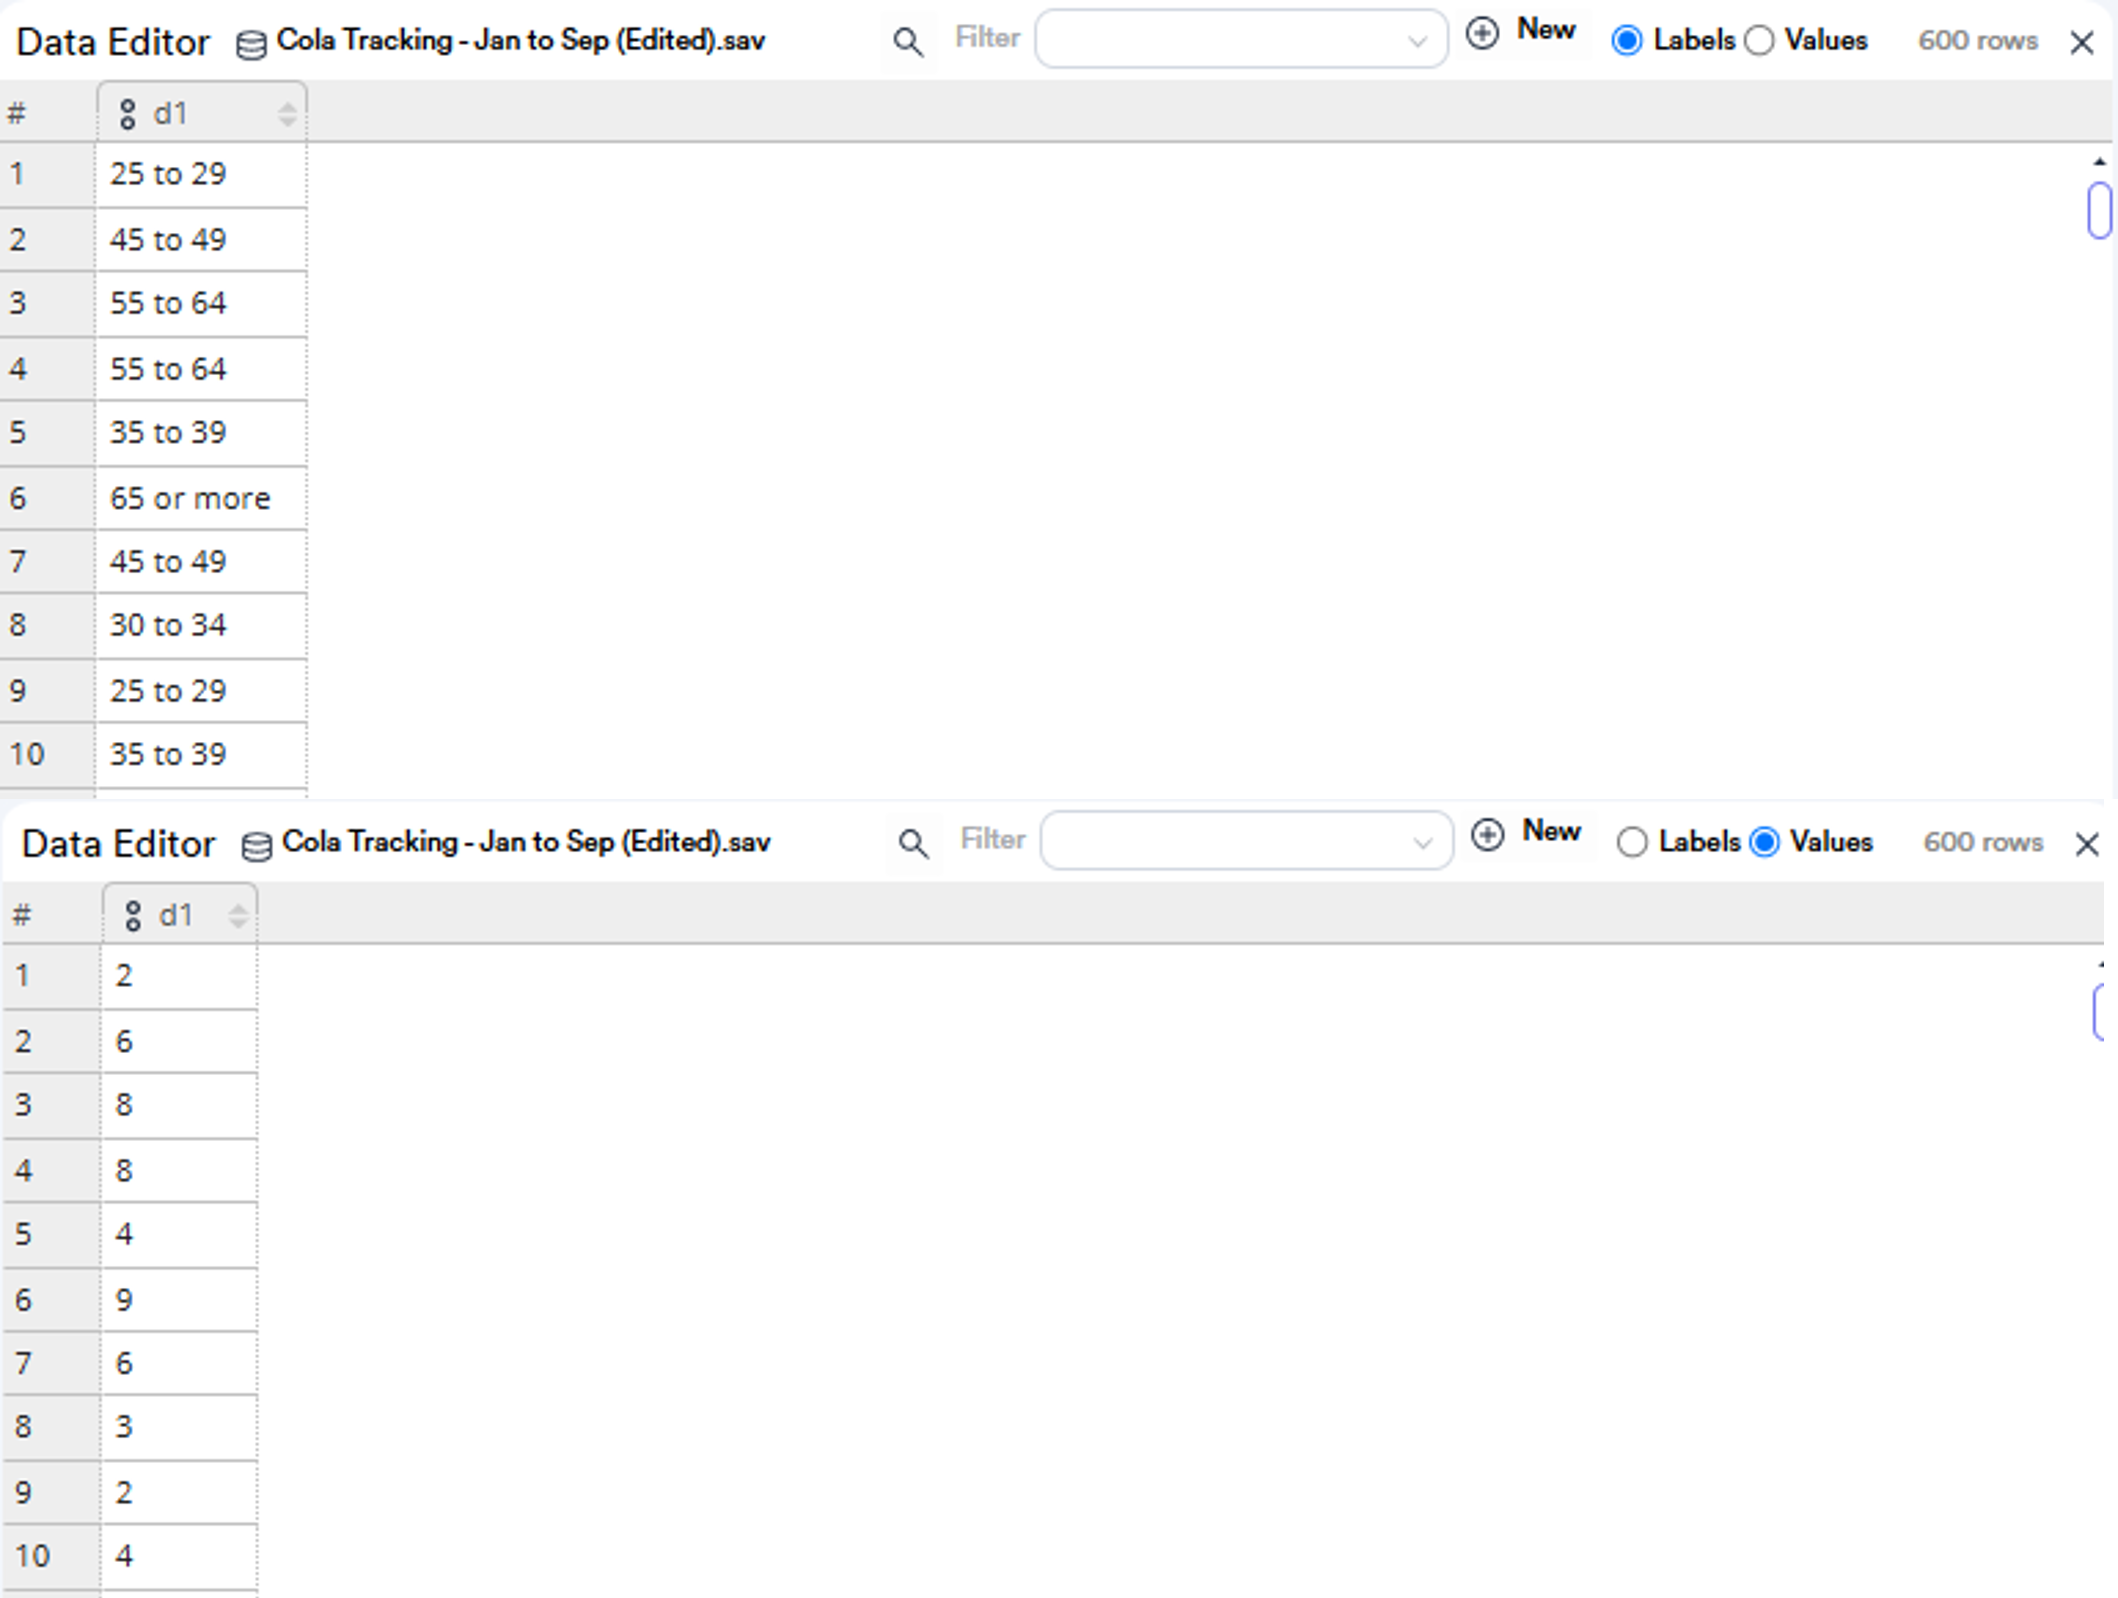Select Values radio in bottom Data Editor
The image size is (2118, 1598).
pos(1765,842)
